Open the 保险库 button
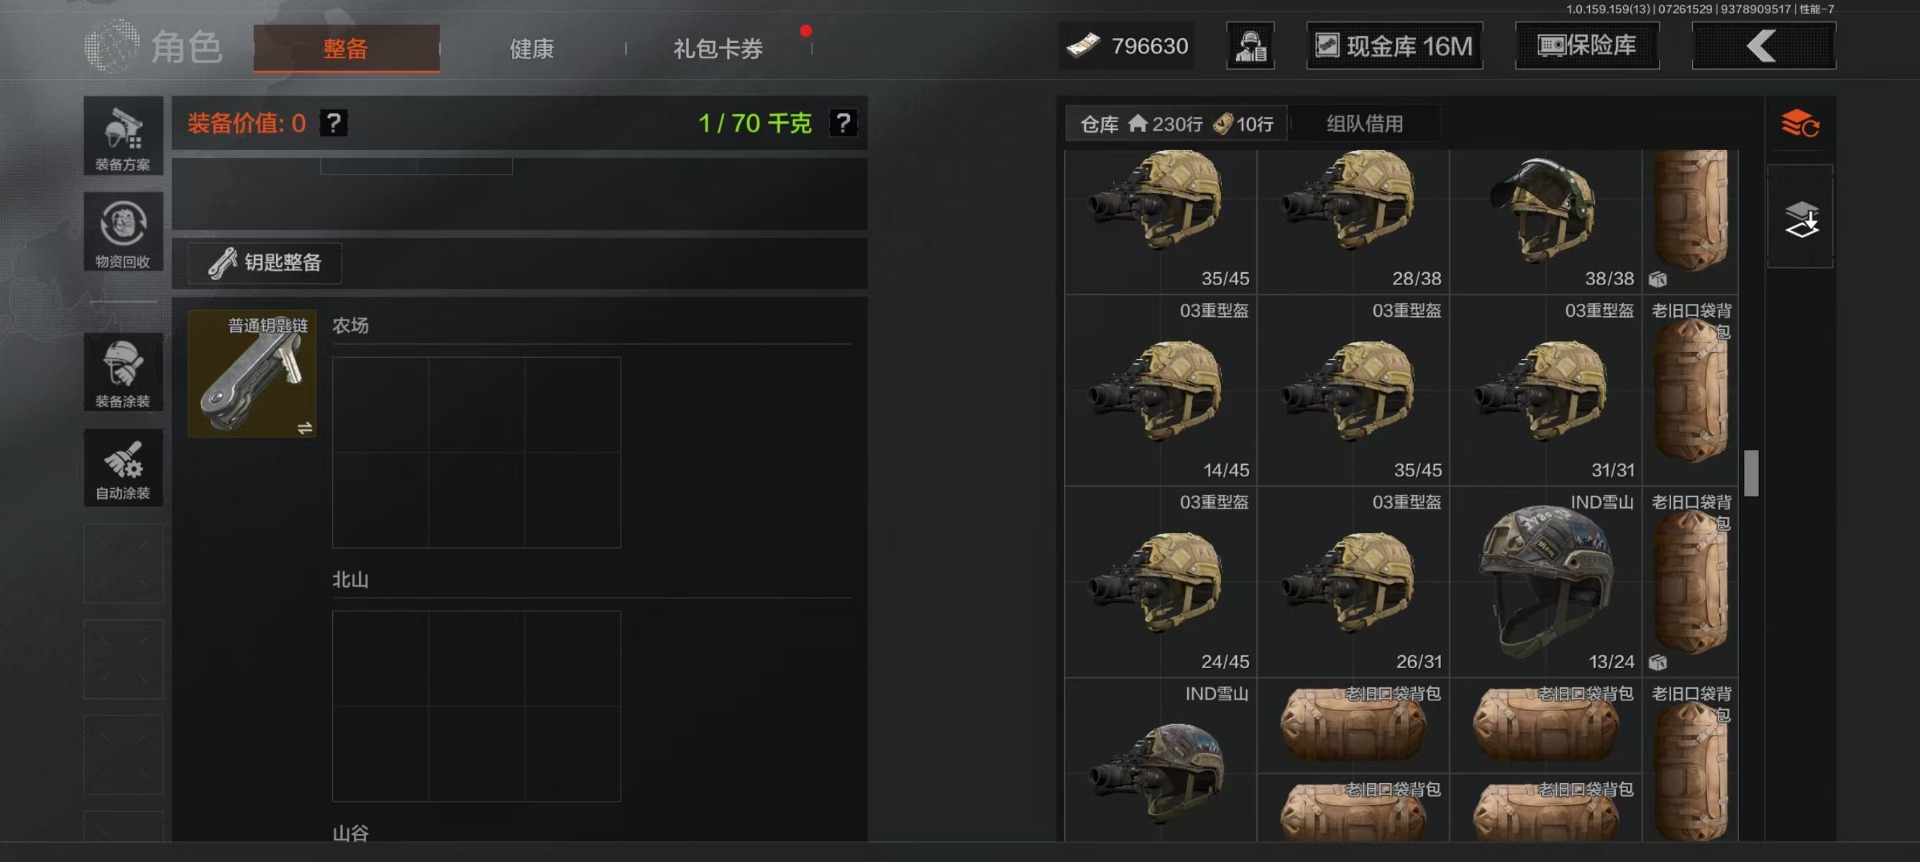This screenshot has height=862, width=1920. click(x=1587, y=46)
